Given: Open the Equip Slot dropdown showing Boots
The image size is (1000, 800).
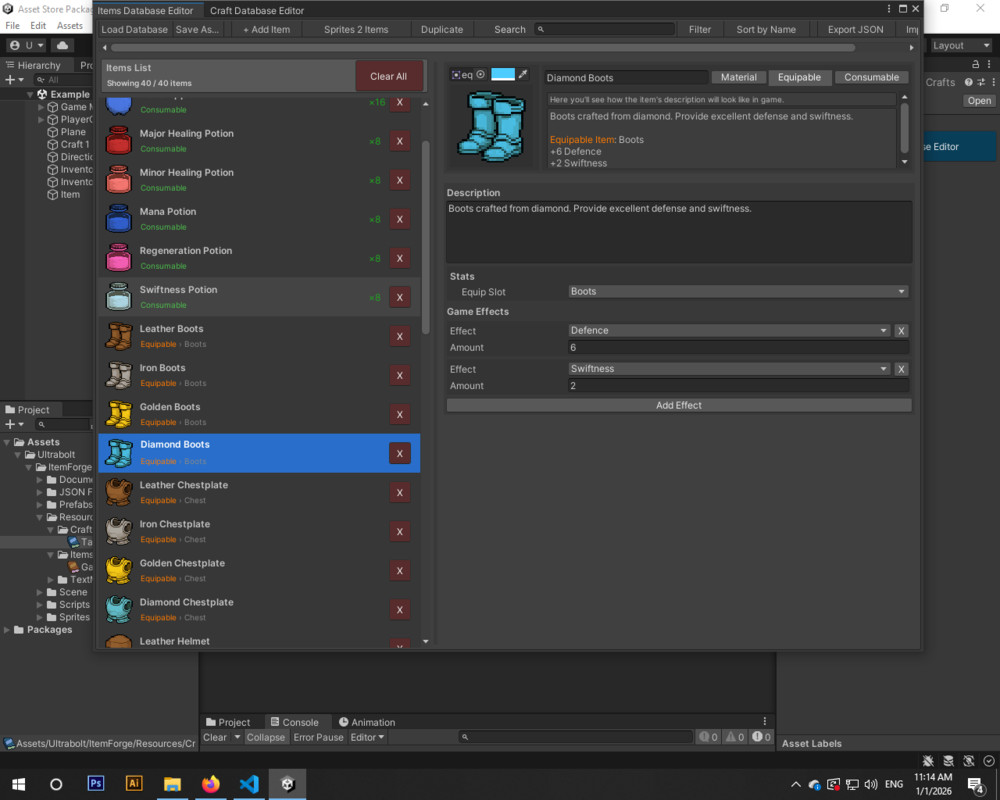Looking at the screenshot, I should (737, 292).
